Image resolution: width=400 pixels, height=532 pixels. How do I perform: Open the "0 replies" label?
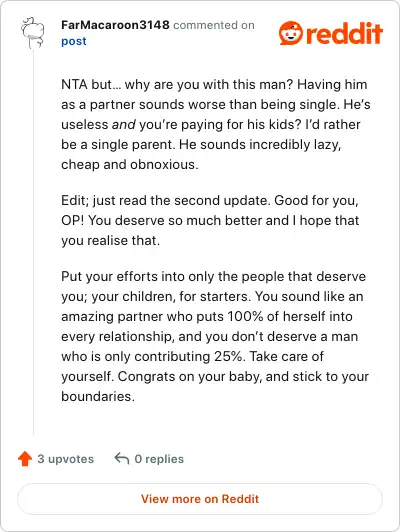point(159,459)
